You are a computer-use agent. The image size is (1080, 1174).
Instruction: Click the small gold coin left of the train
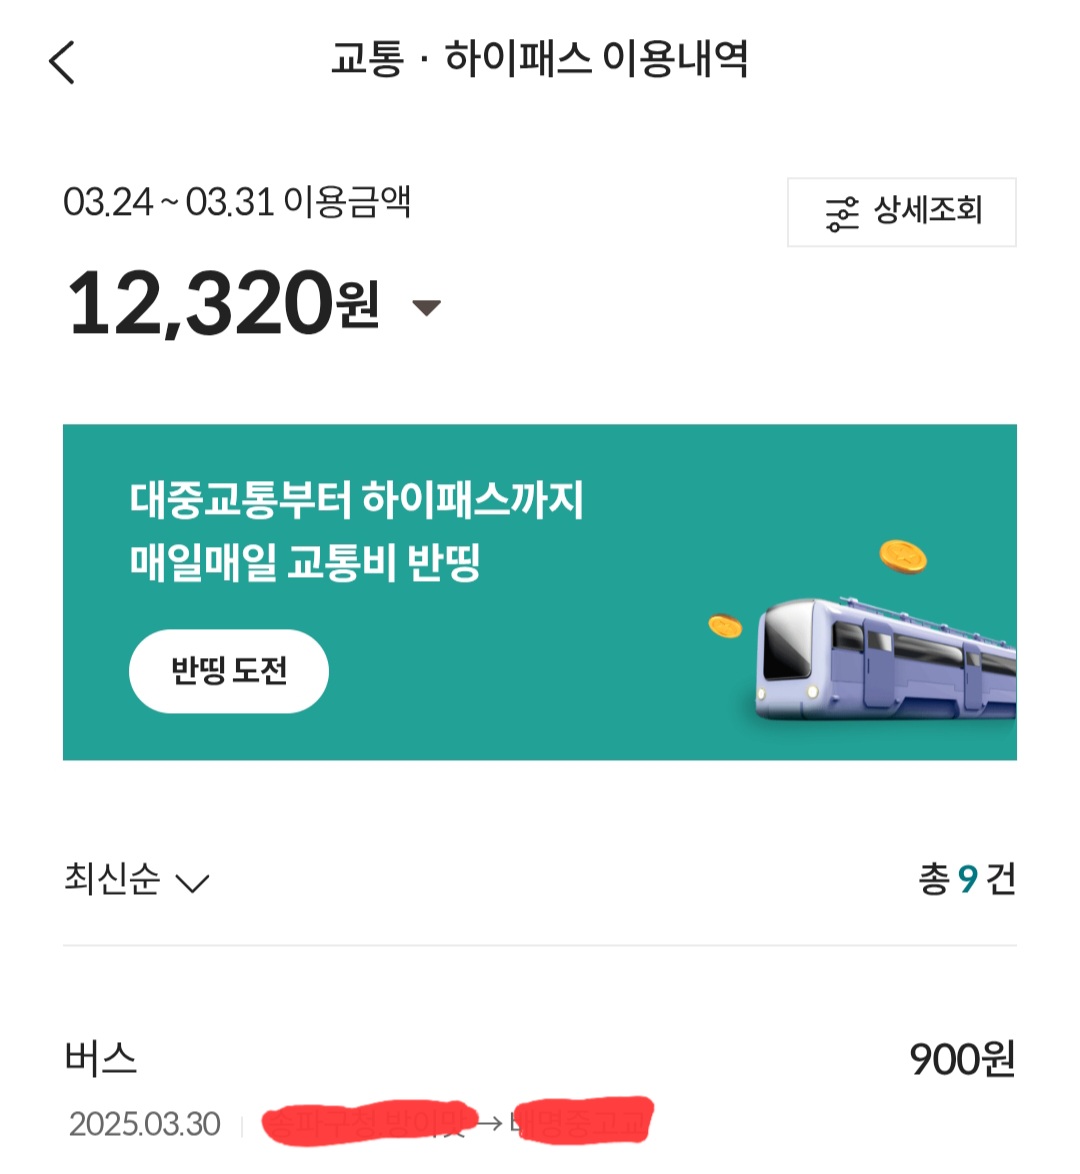coord(725,626)
